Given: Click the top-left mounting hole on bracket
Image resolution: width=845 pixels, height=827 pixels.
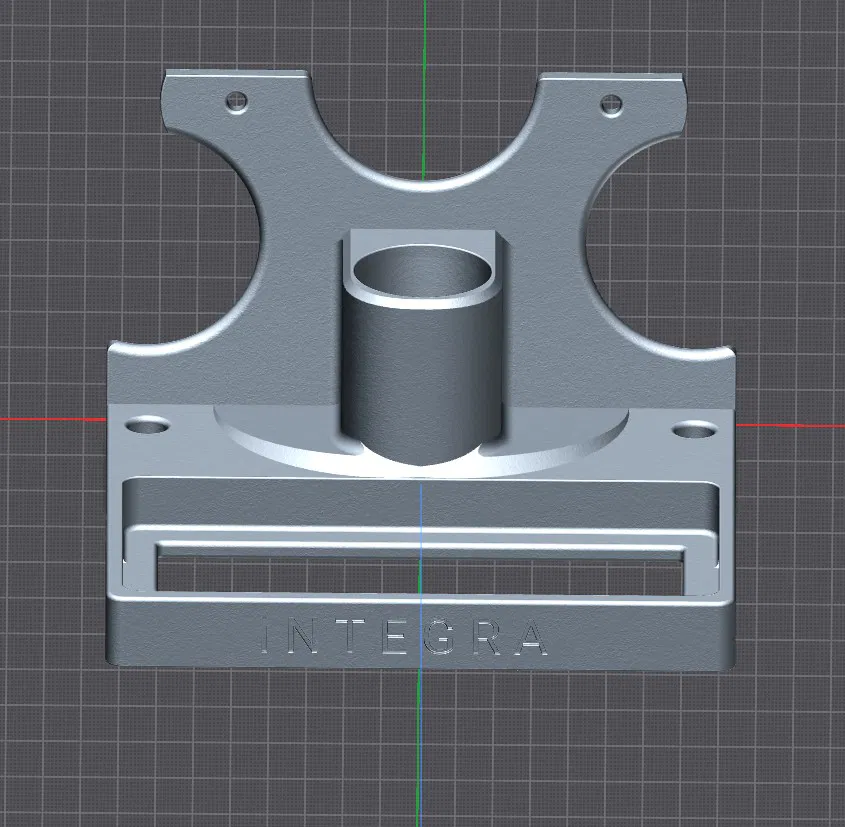Looking at the screenshot, I should [236, 101].
